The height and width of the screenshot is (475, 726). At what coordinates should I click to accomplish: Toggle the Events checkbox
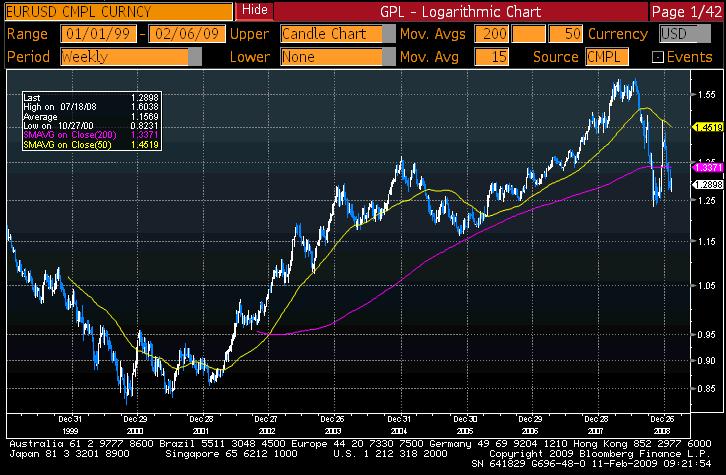click(x=658, y=58)
